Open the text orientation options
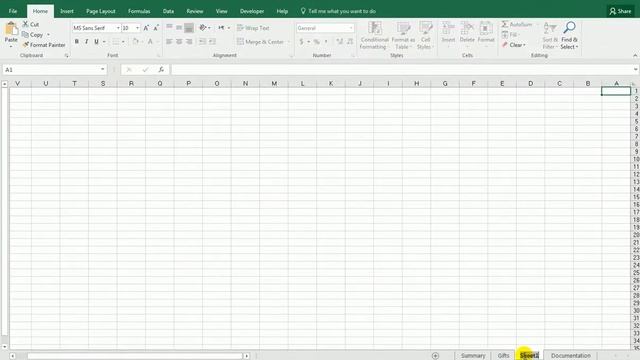The height and width of the screenshot is (360, 640). click(x=204, y=27)
